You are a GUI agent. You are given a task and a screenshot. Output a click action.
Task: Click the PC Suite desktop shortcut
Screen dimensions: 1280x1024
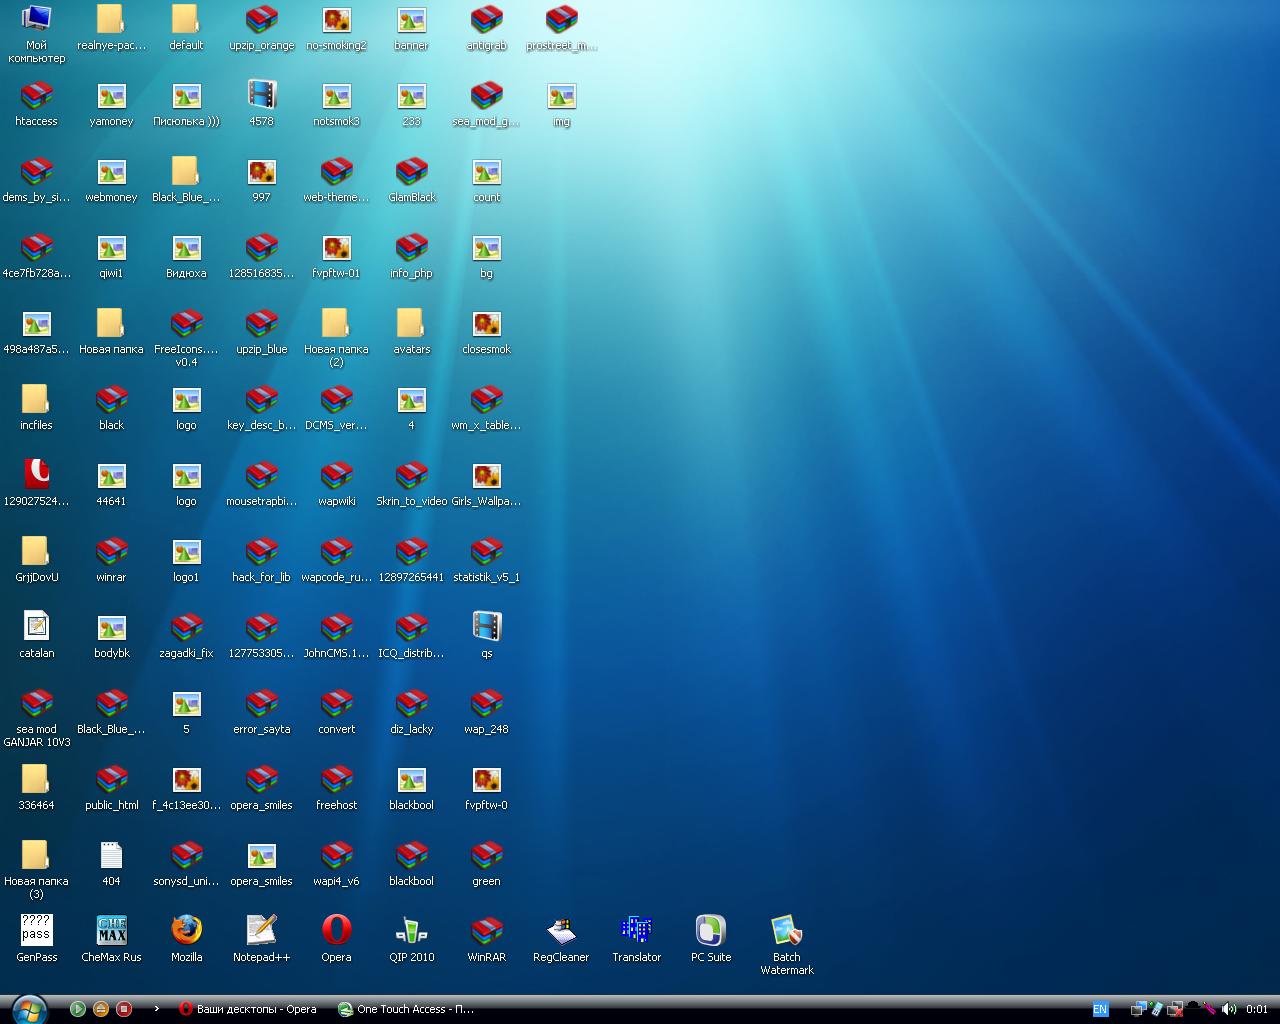711,931
